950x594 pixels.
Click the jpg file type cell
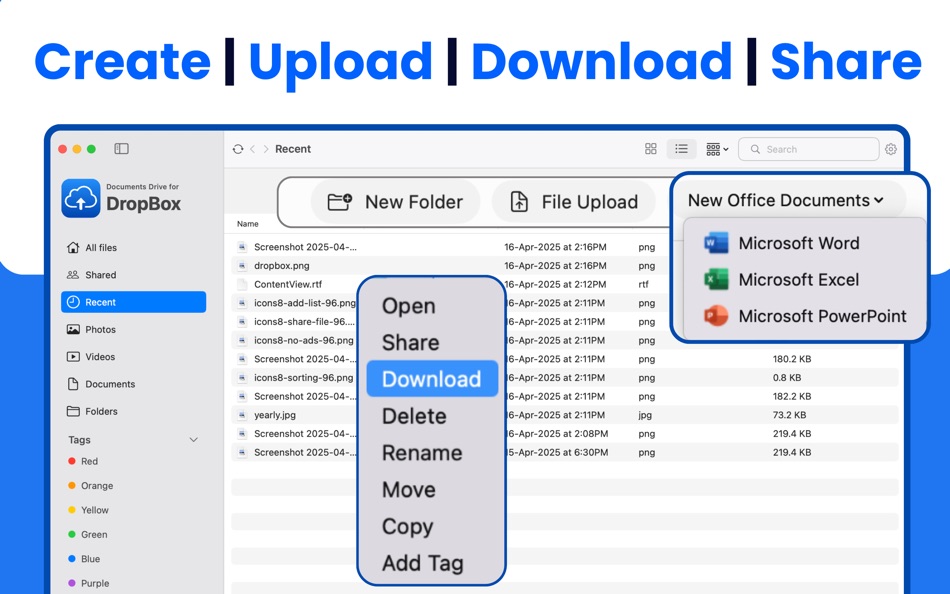[x=645, y=415]
